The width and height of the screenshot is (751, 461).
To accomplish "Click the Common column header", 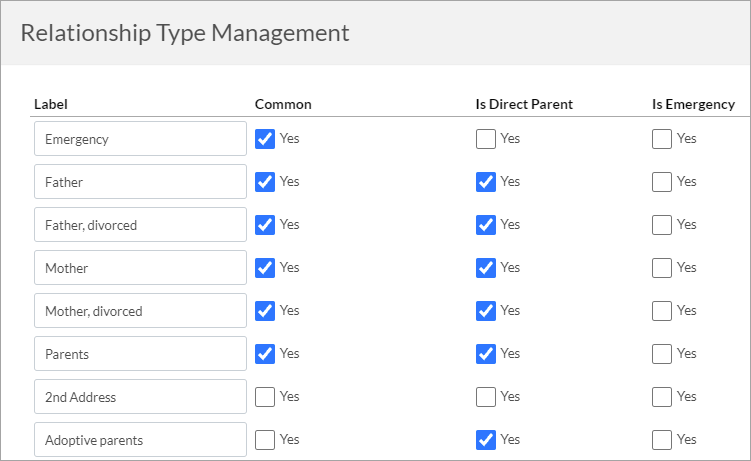I will pyautogui.click(x=283, y=104).
